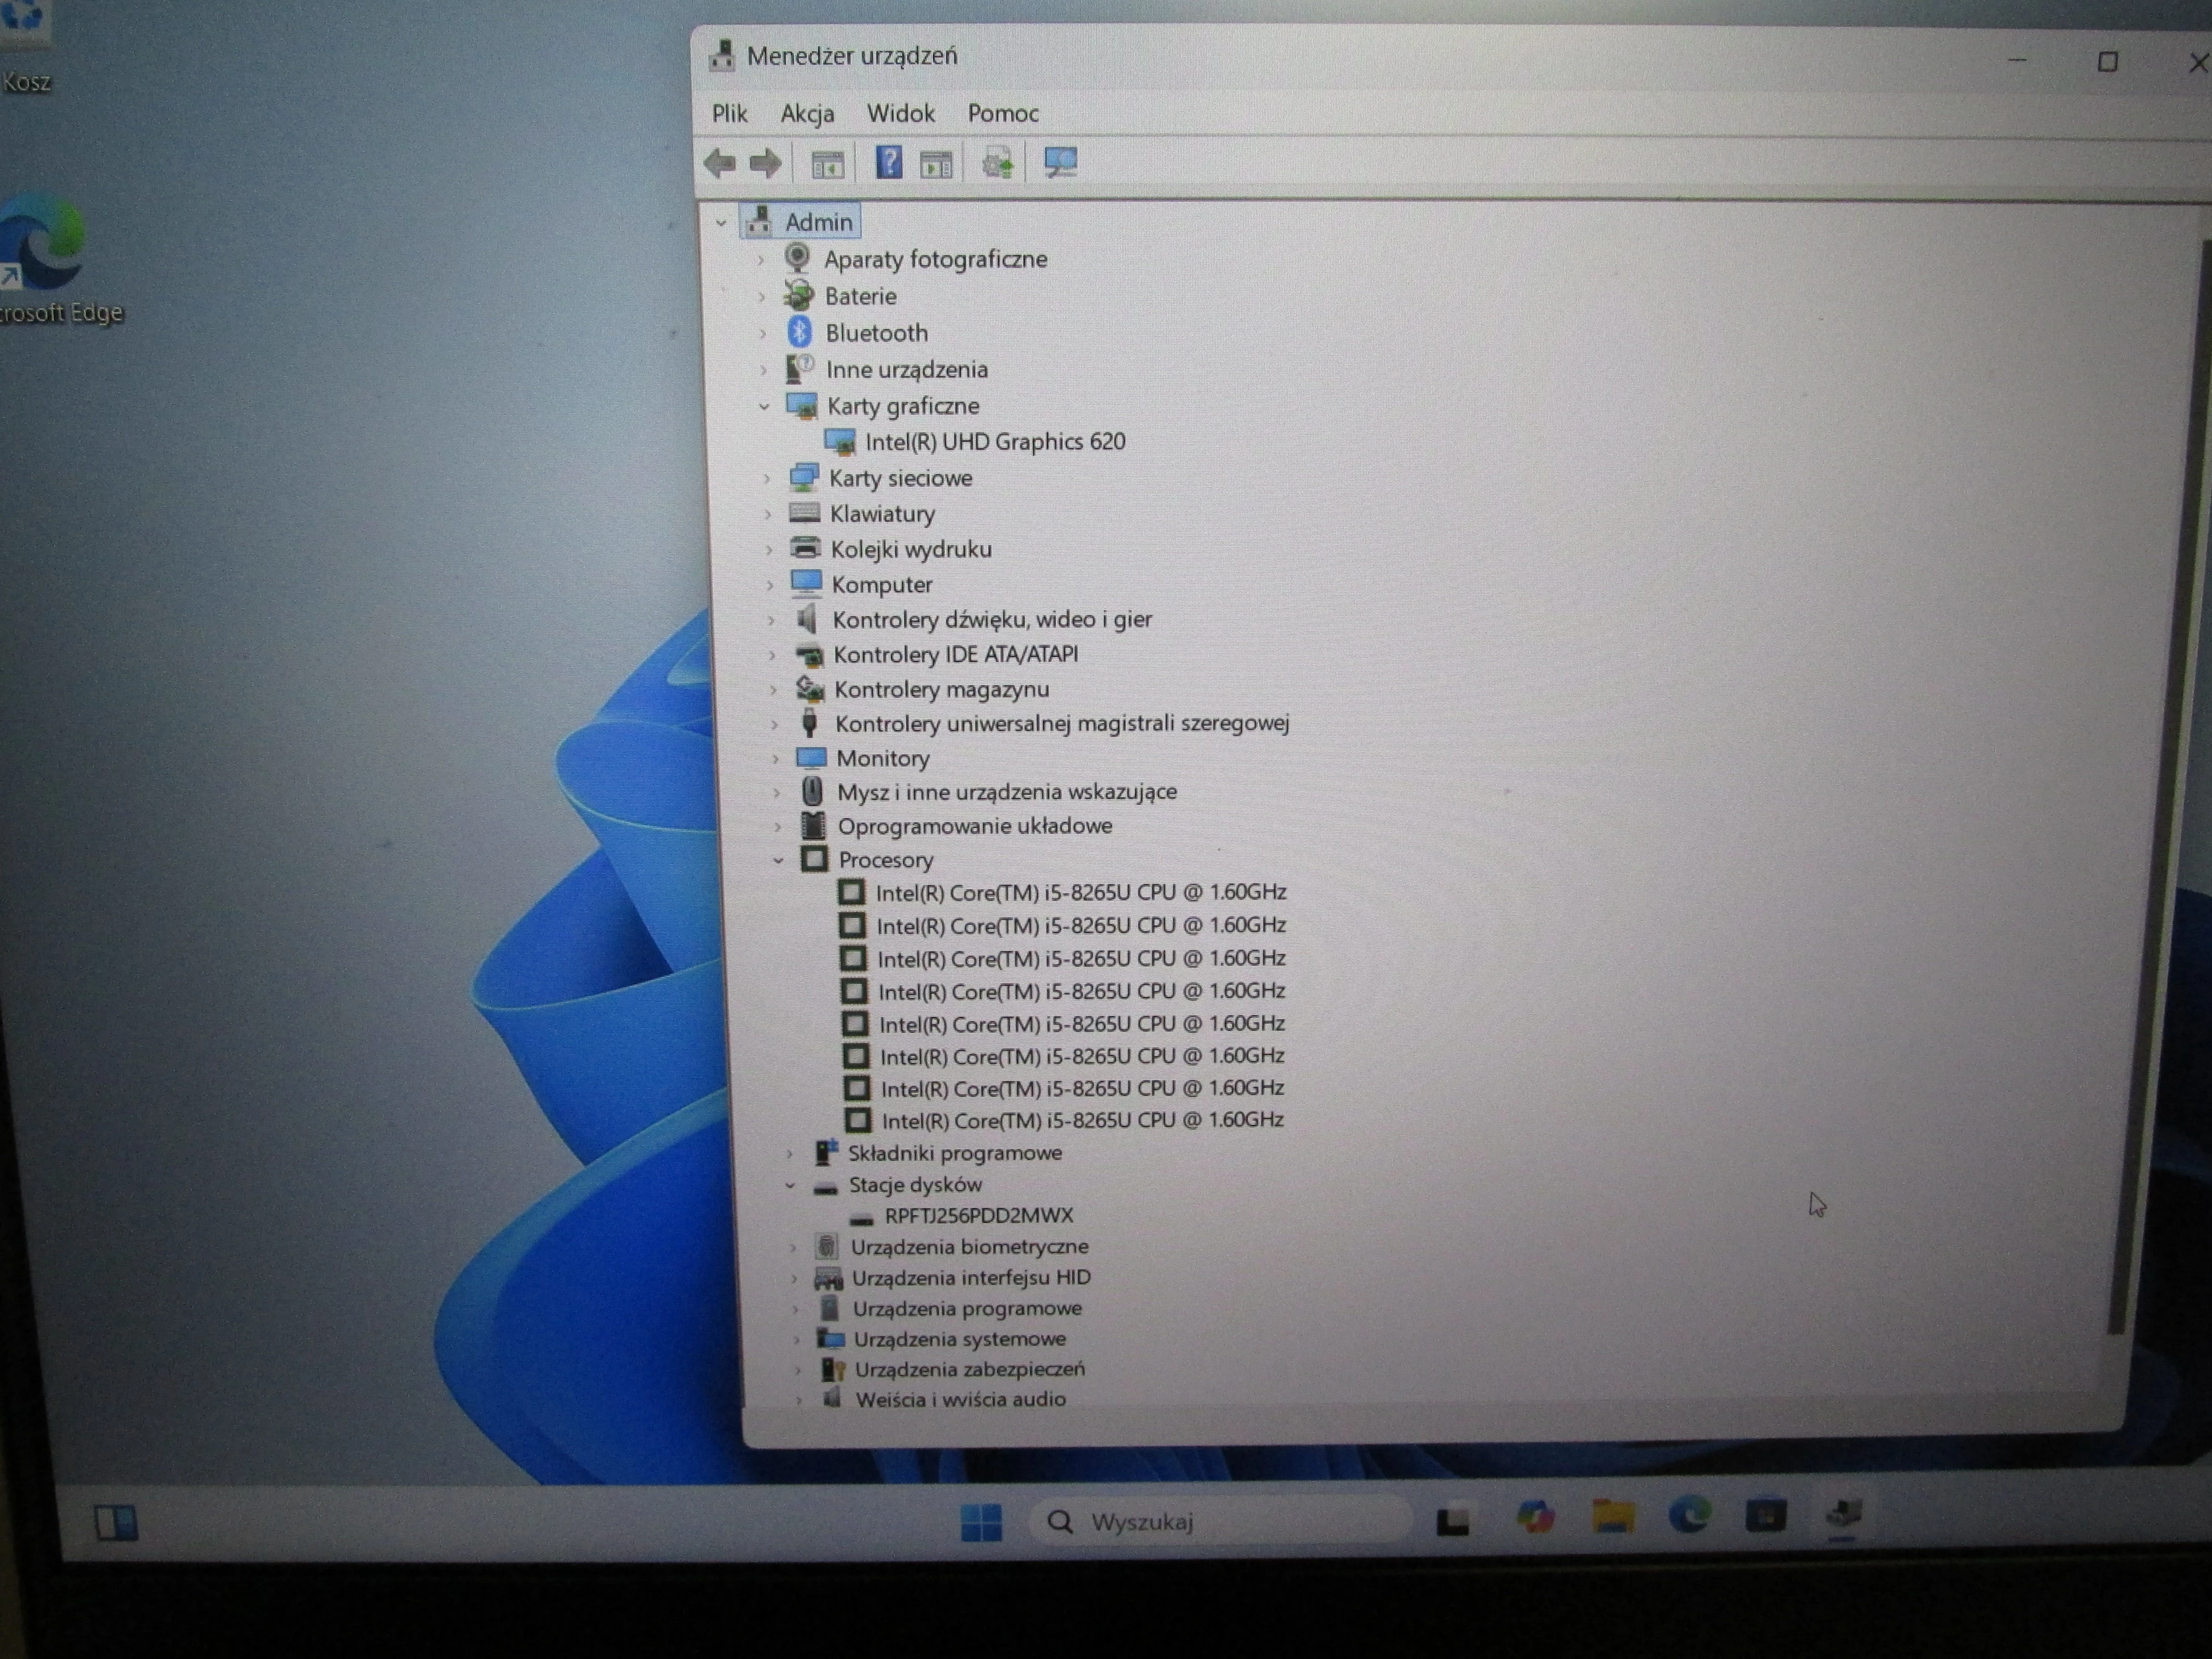Open the Plik menu
Viewport: 2212px width, 1659px height.
[x=728, y=113]
